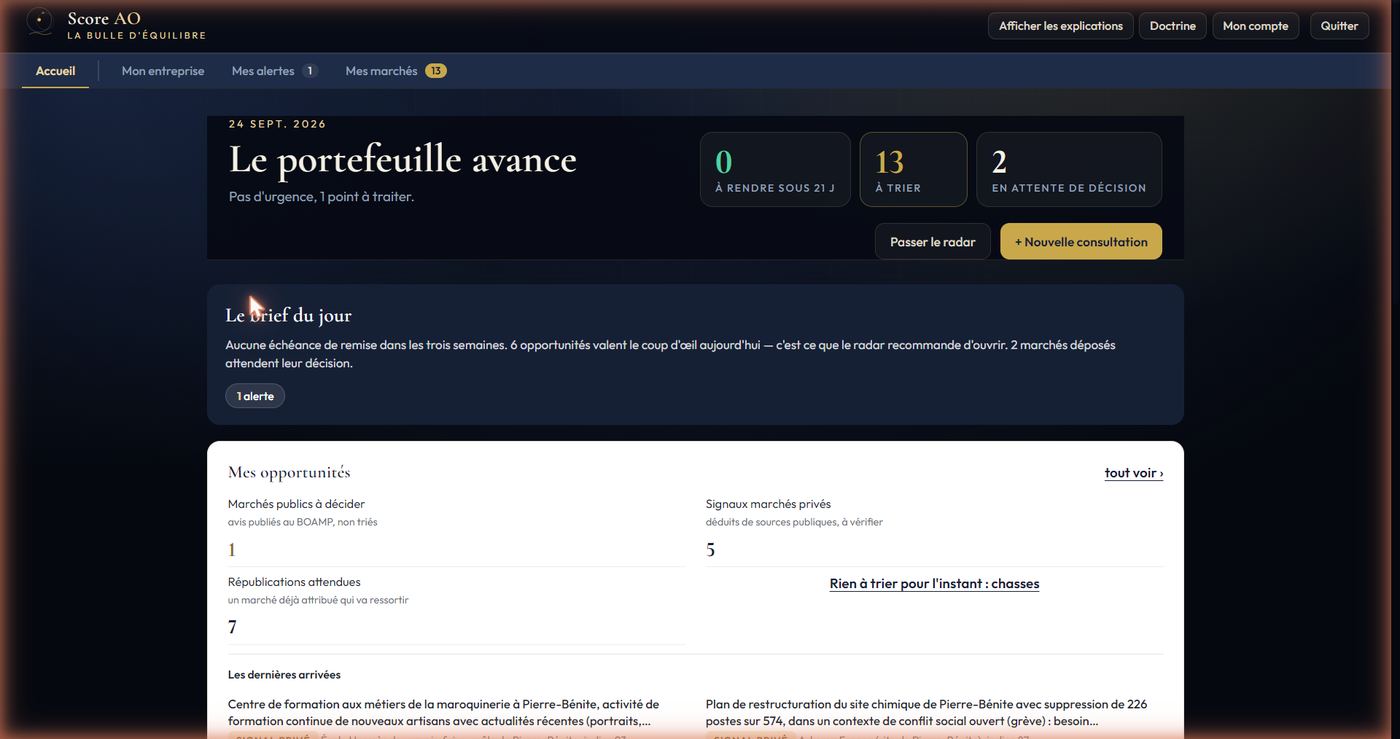Click the count 5 under Signaux marchés privés
1400x739 pixels.
(x=710, y=550)
